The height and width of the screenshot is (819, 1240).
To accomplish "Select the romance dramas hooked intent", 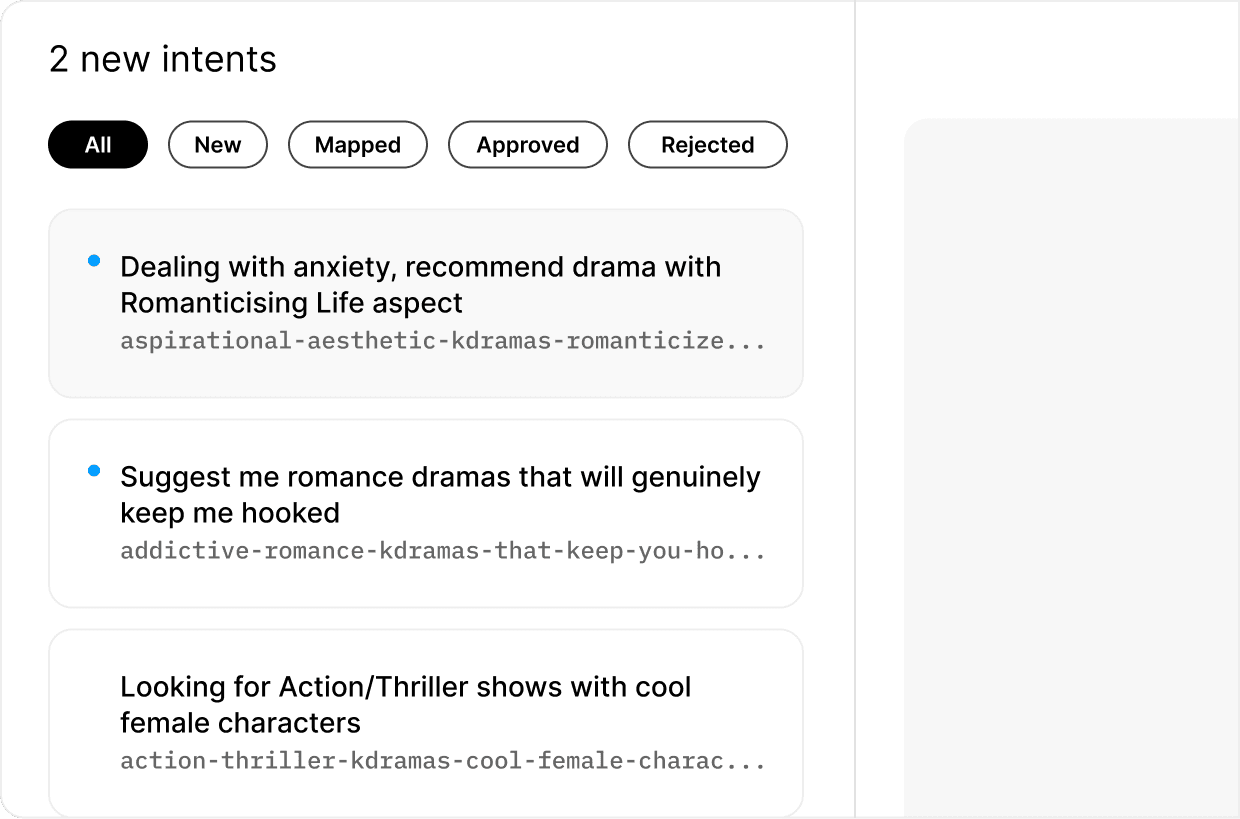I will coord(425,512).
